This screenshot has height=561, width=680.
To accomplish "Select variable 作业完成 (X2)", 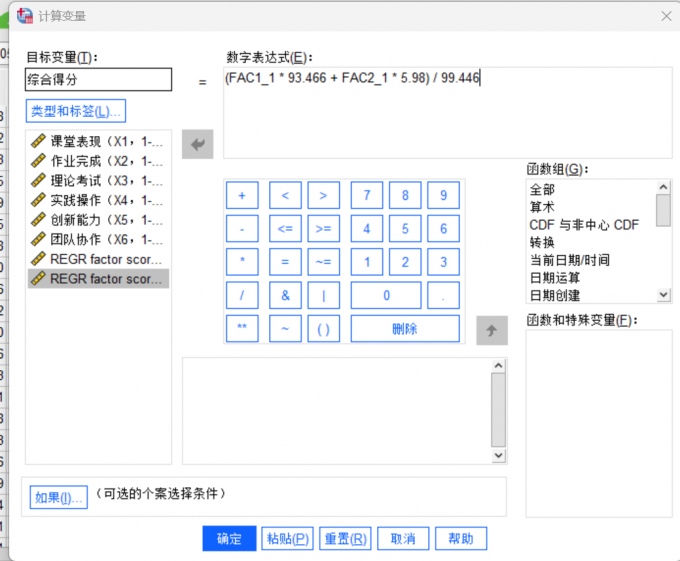I will pos(98,161).
